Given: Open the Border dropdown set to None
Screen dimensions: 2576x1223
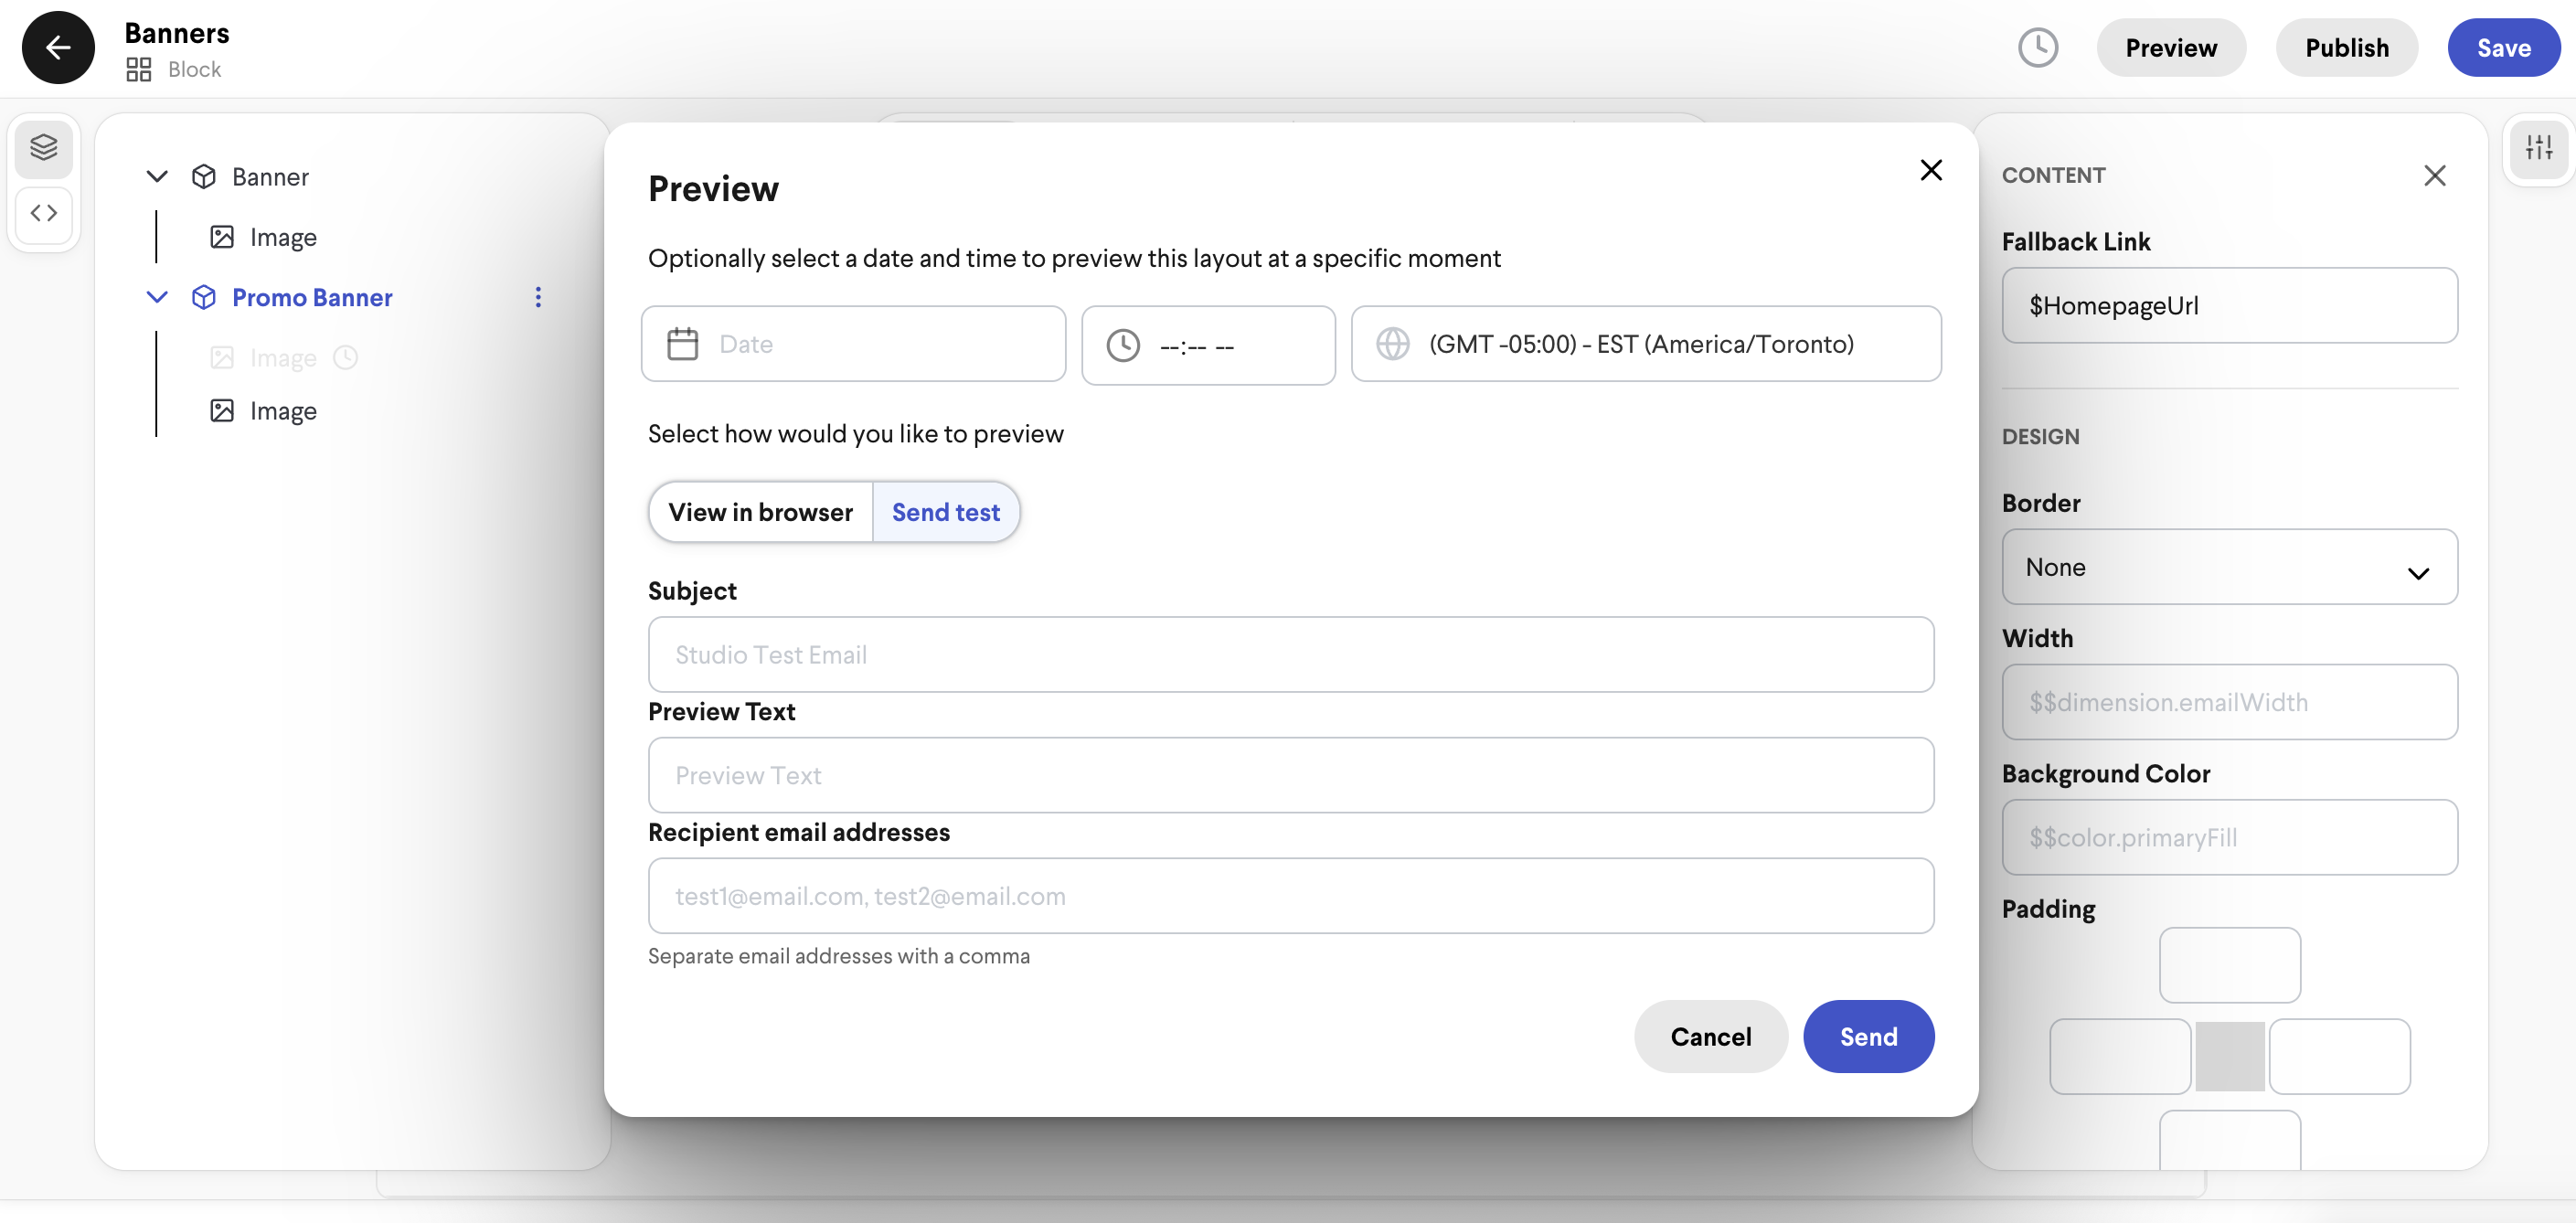Looking at the screenshot, I should click(x=2229, y=567).
